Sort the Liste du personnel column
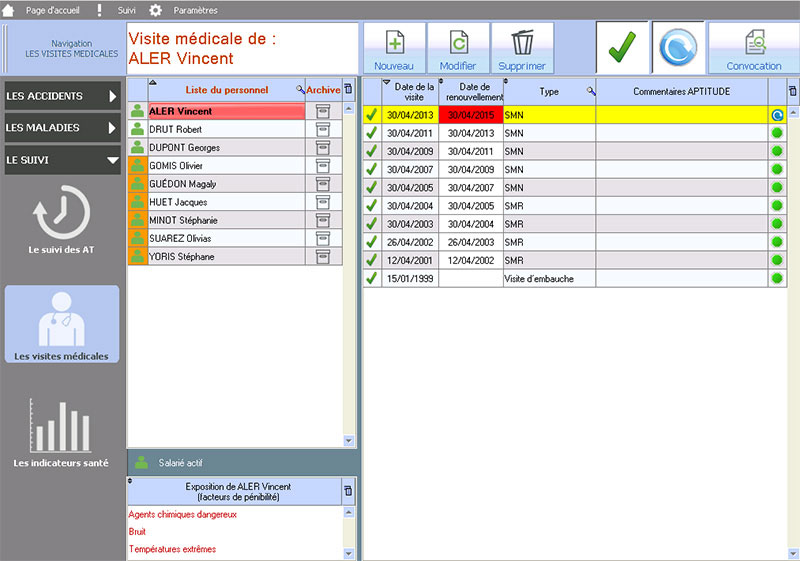 [227, 90]
